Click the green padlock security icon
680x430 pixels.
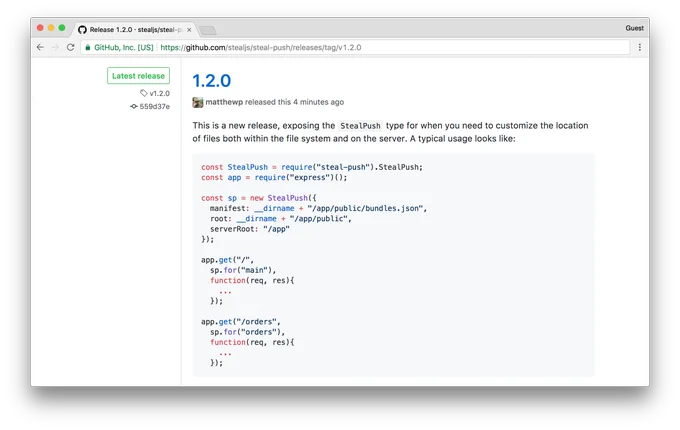[x=88, y=48]
